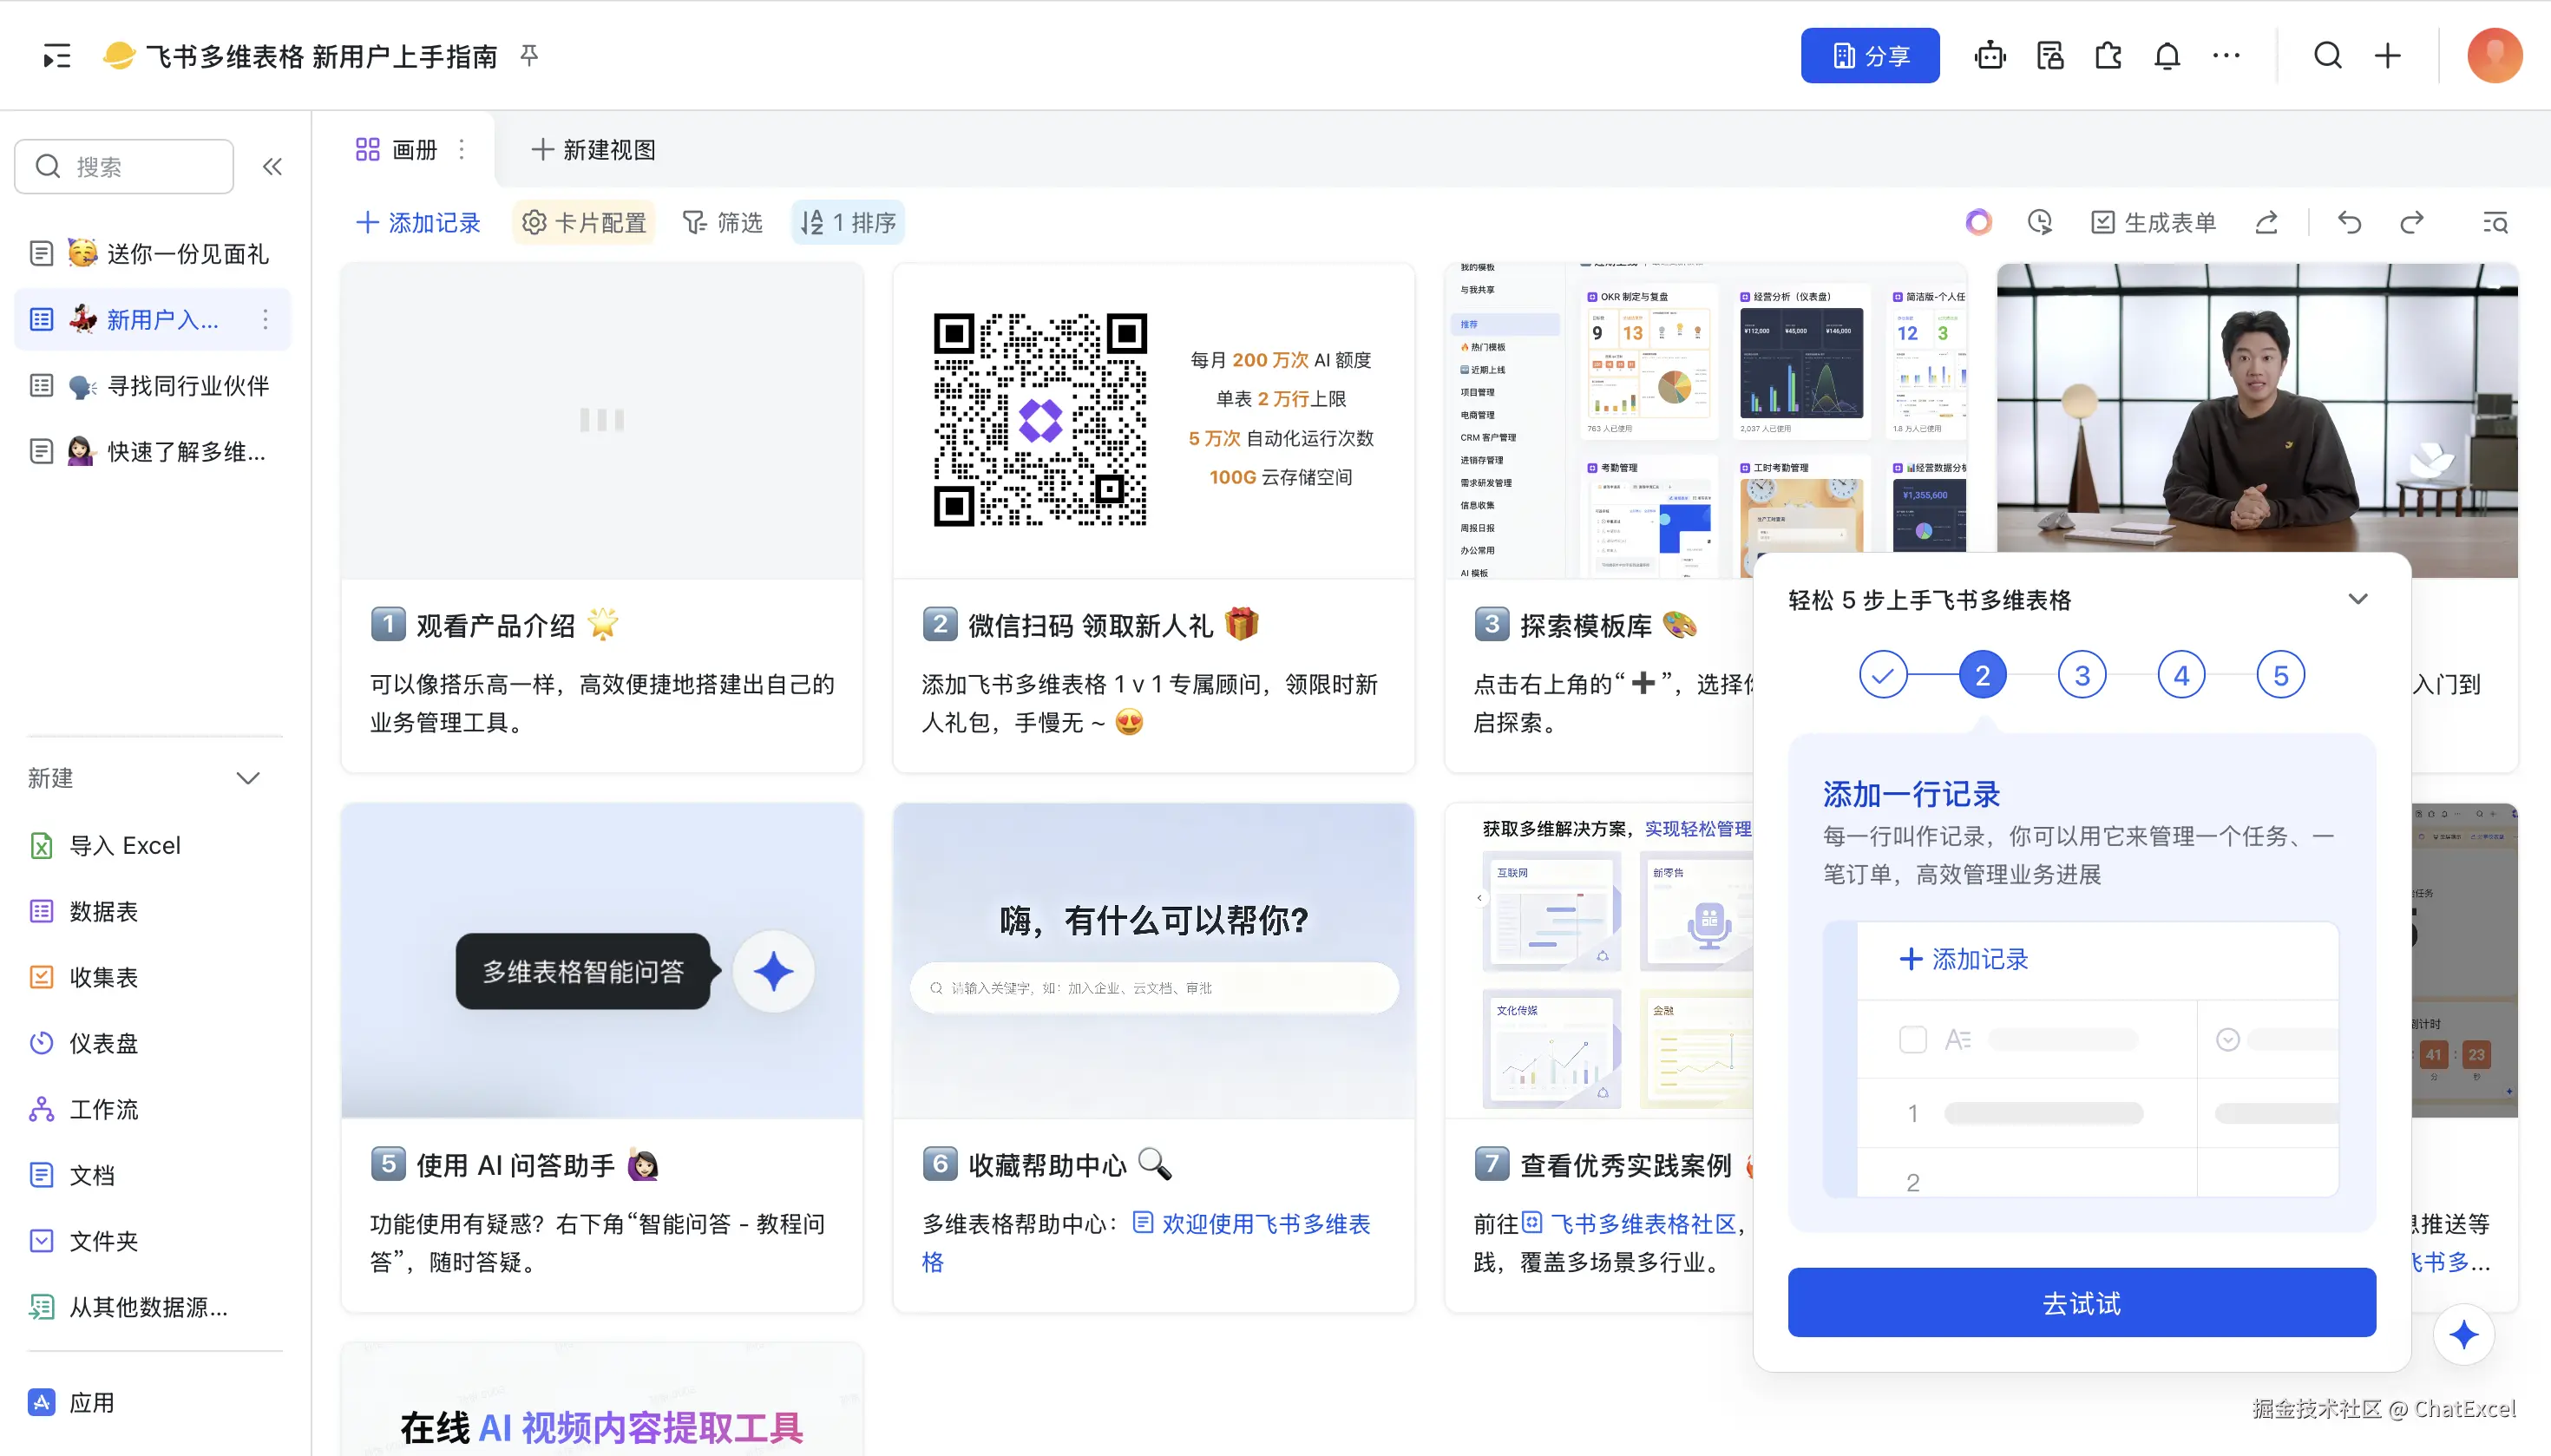Screen dimensions: 2551x1456
Task: Open the 寻找同行业伙伴 table in sidebar
Action: [x=187, y=386]
